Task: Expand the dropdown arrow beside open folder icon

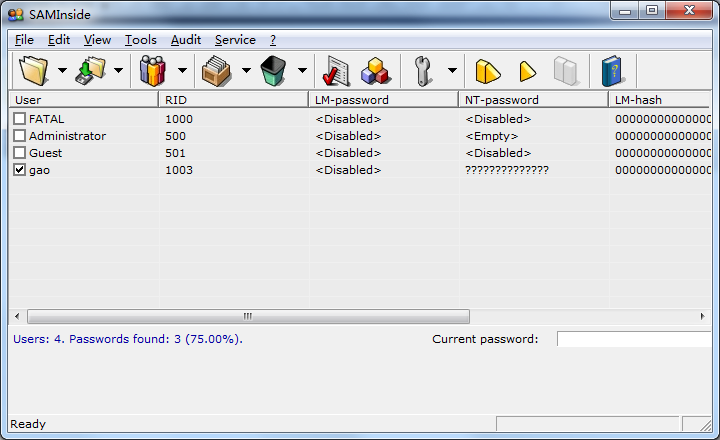Action: [62, 70]
